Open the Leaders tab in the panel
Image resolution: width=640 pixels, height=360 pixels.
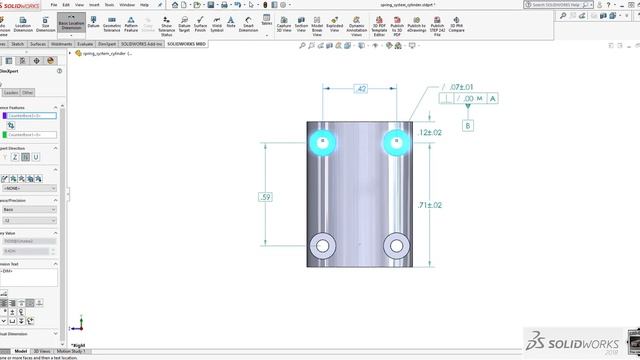pyautogui.click(x=11, y=93)
